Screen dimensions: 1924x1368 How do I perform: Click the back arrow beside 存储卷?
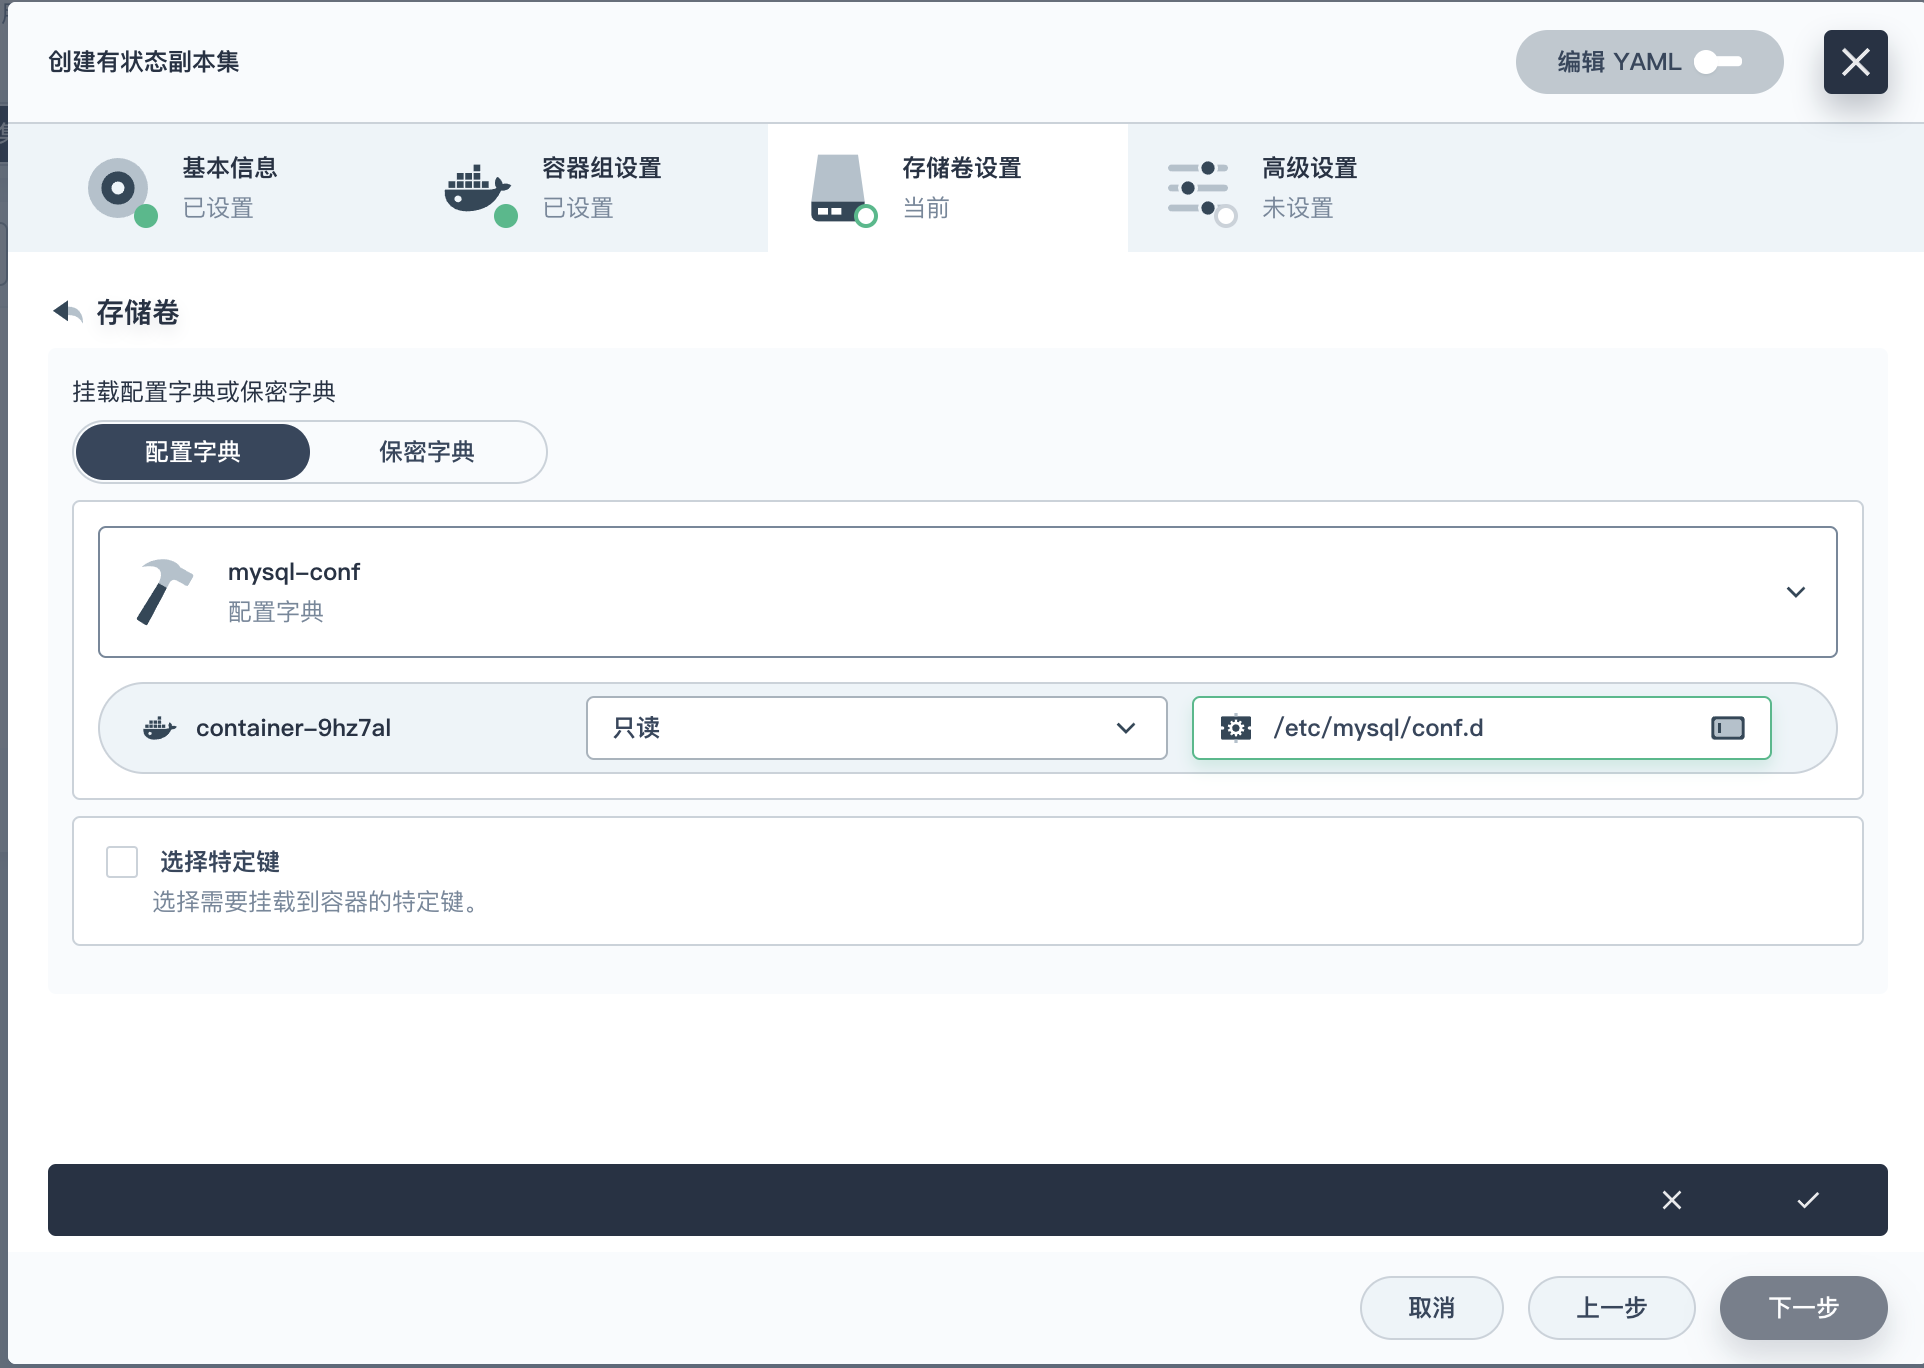[x=67, y=312]
